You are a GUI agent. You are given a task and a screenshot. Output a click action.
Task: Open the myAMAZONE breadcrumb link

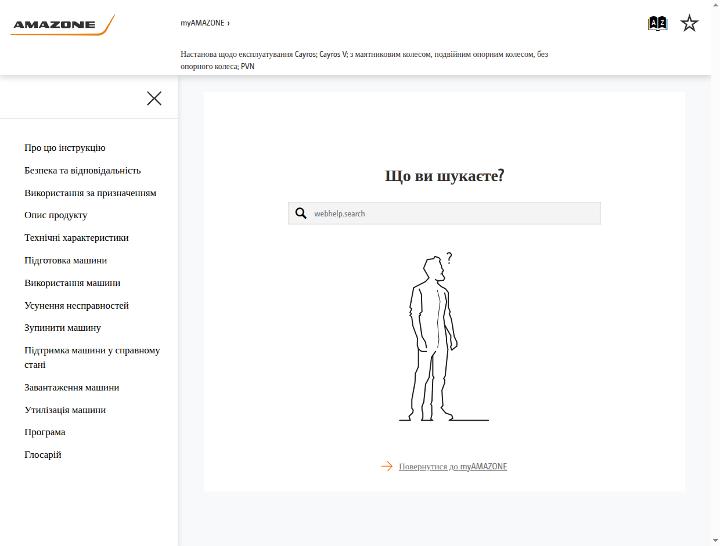pos(202,23)
